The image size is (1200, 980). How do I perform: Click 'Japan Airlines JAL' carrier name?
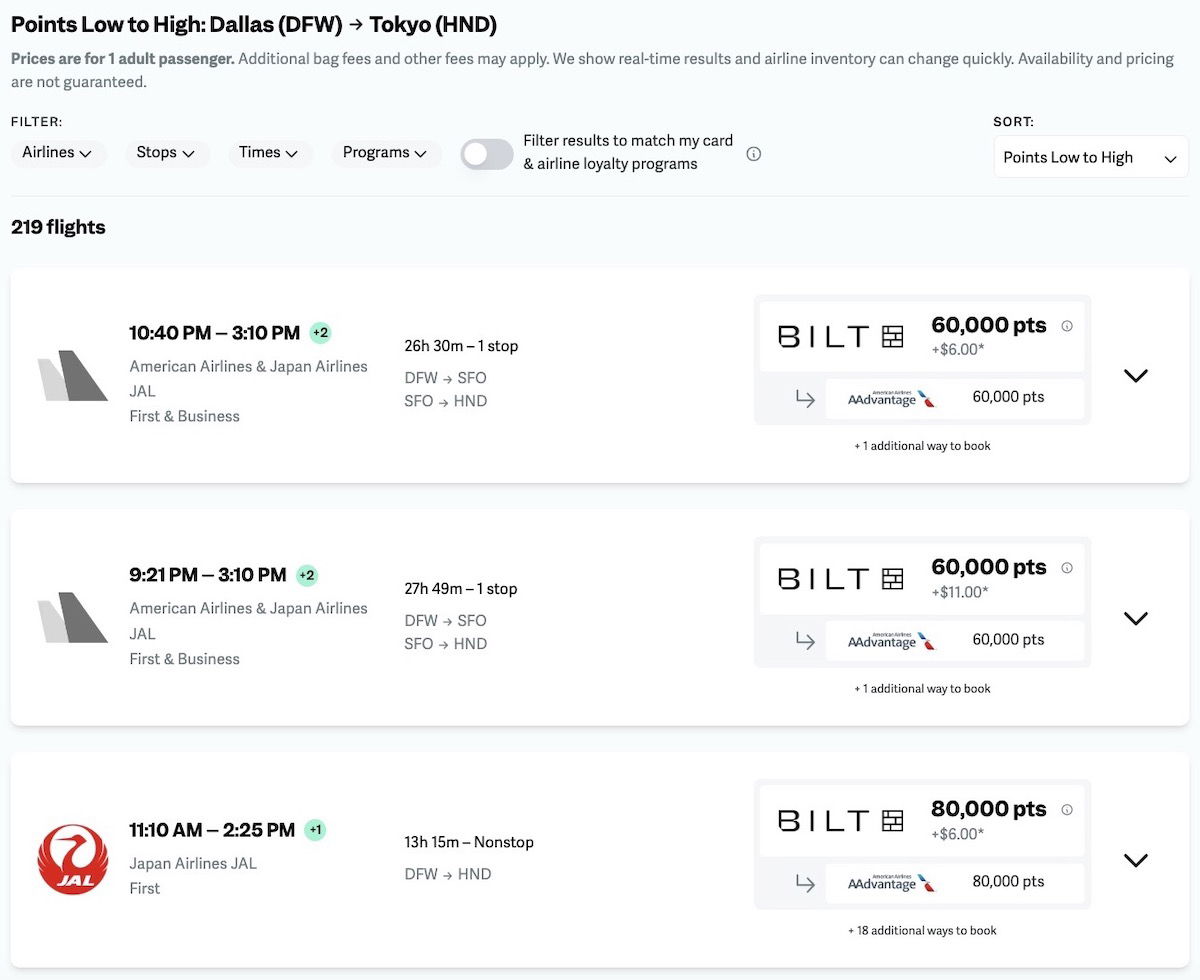(x=193, y=863)
